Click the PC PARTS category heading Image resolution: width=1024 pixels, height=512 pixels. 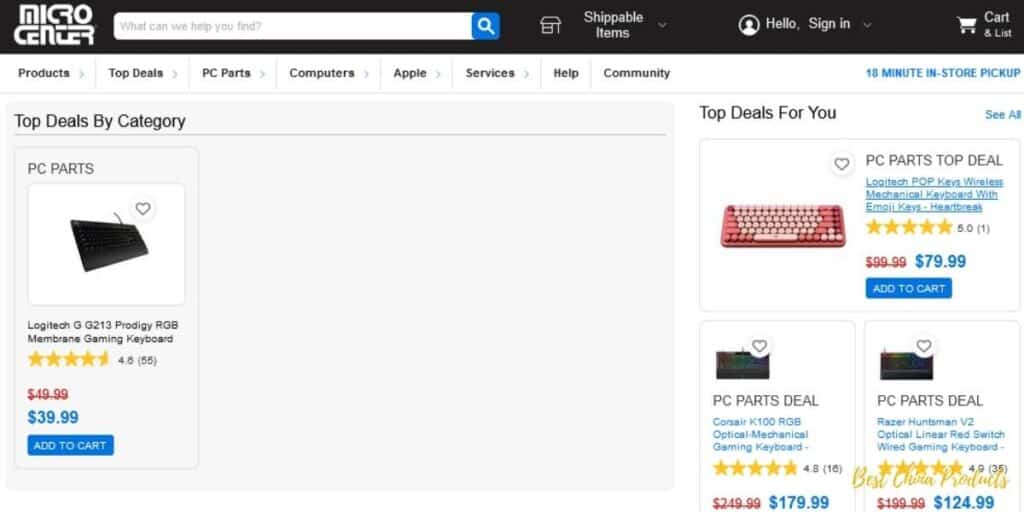click(x=61, y=168)
